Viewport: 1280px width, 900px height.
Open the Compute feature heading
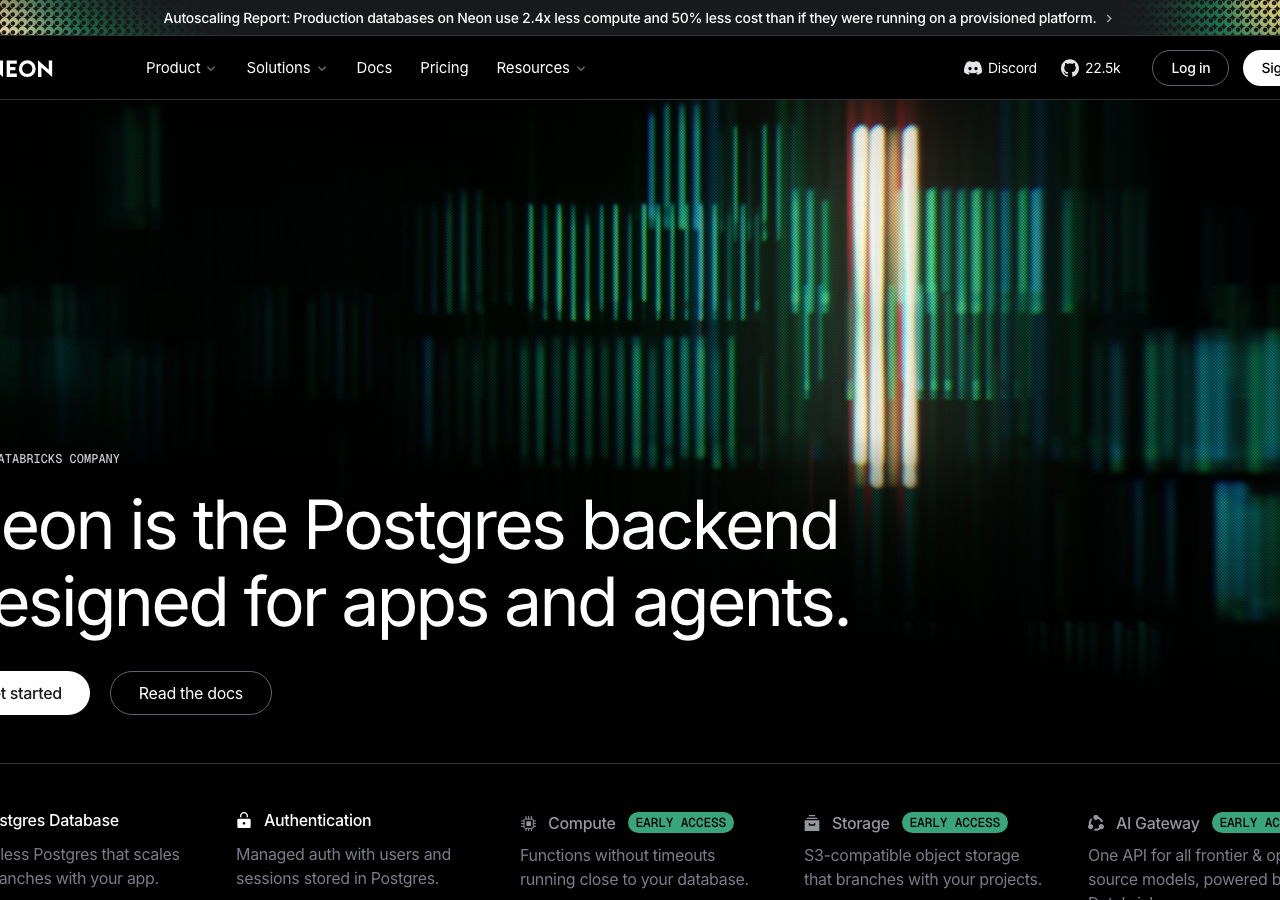pos(582,823)
